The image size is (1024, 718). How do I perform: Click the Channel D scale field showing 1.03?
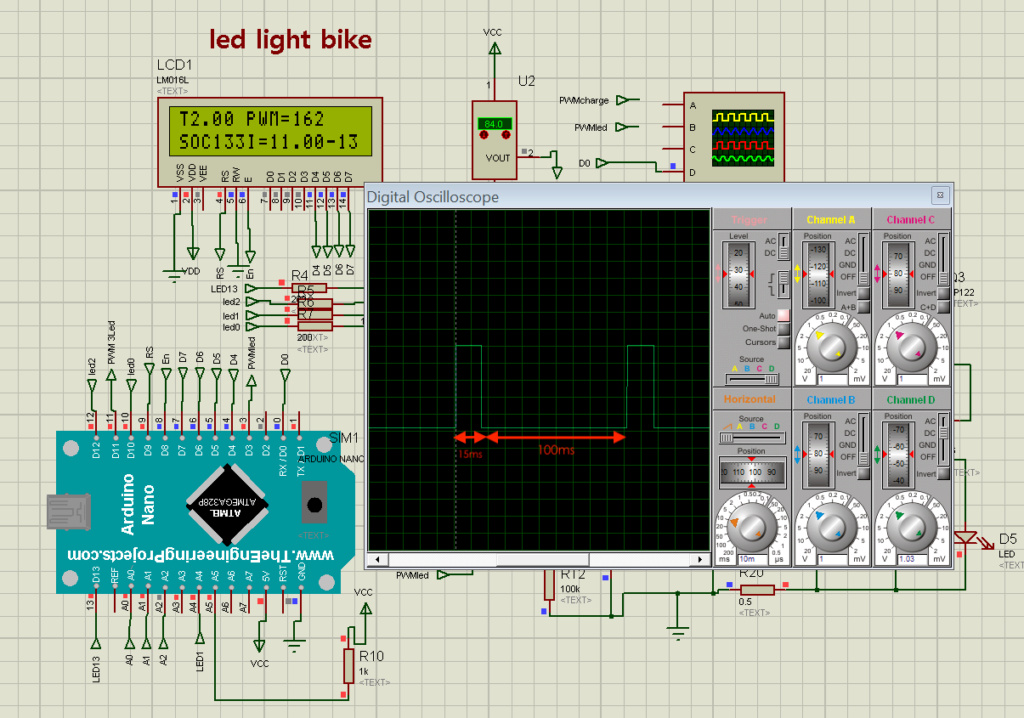tap(912, 559)
